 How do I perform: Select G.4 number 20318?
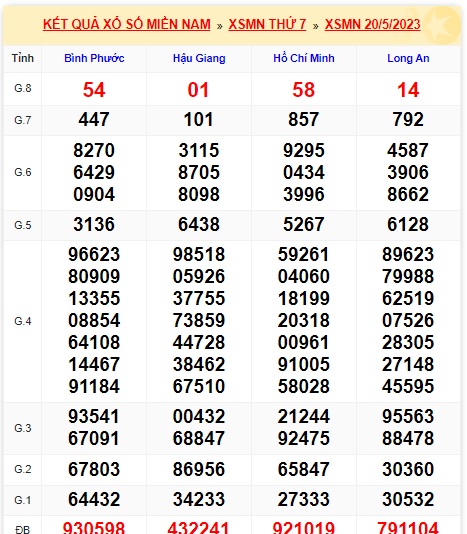tap(303, 320)
